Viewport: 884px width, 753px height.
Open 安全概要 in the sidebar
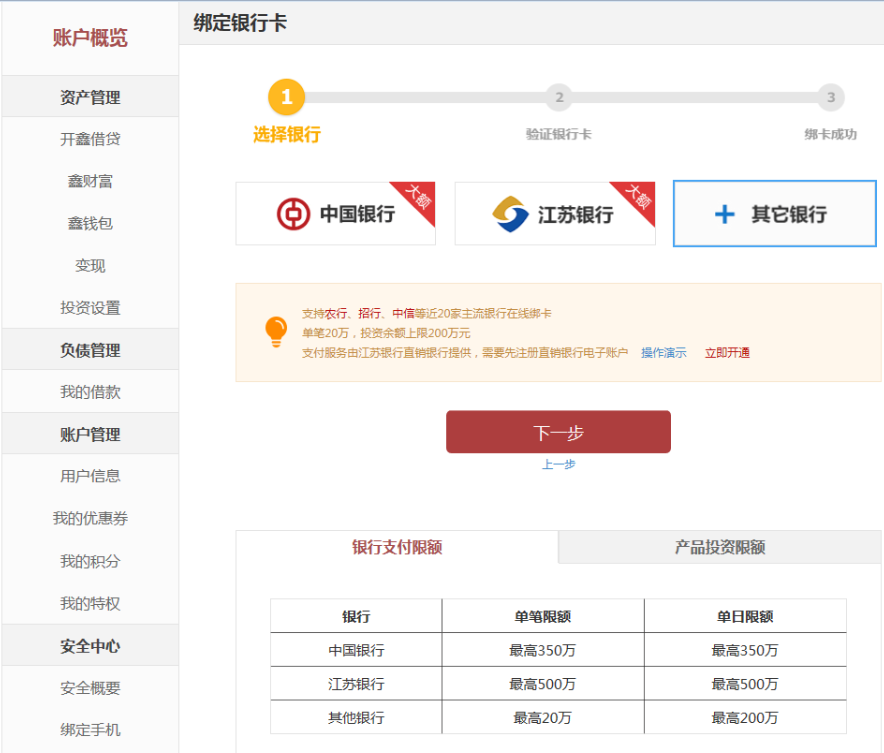[90, 688]
